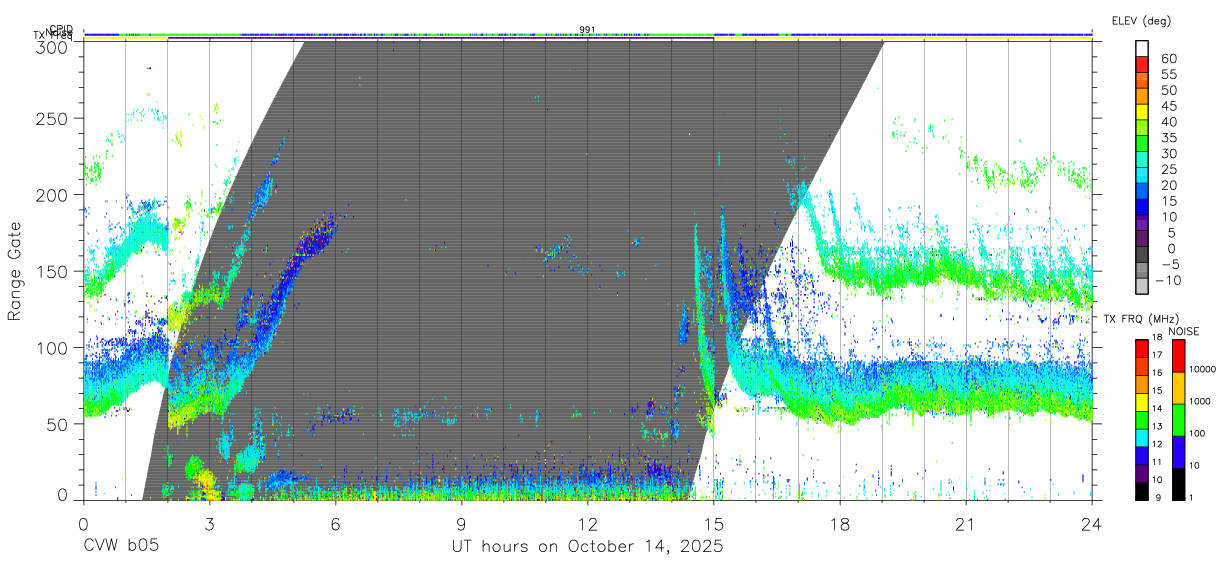Click TX FRQ bar blue segment between 12 and 11
The height and width of the screenshot is (567, 1228).
click(x=1143, y=454)
